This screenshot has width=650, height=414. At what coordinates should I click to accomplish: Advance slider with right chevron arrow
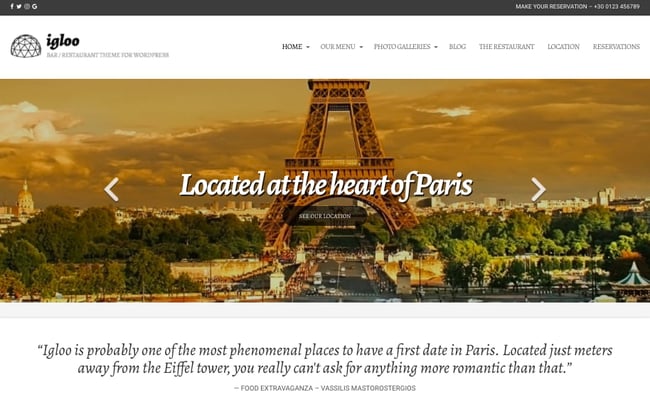pos(538,189)
